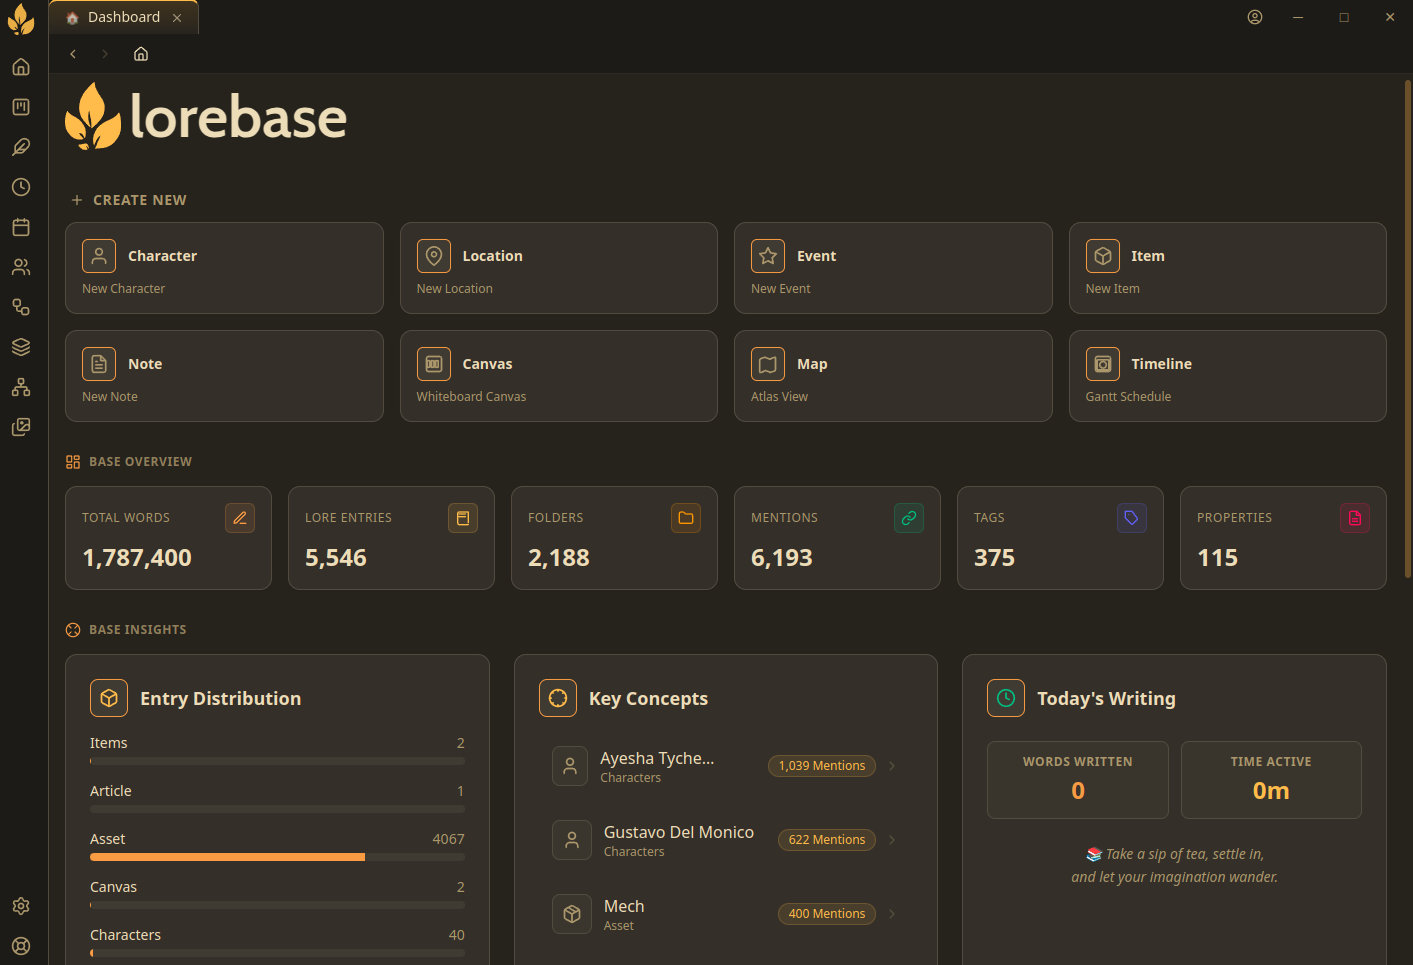
Task: Click the Today's Writing clock icon
Action: pyautogui.click(x=1006, y=698)
